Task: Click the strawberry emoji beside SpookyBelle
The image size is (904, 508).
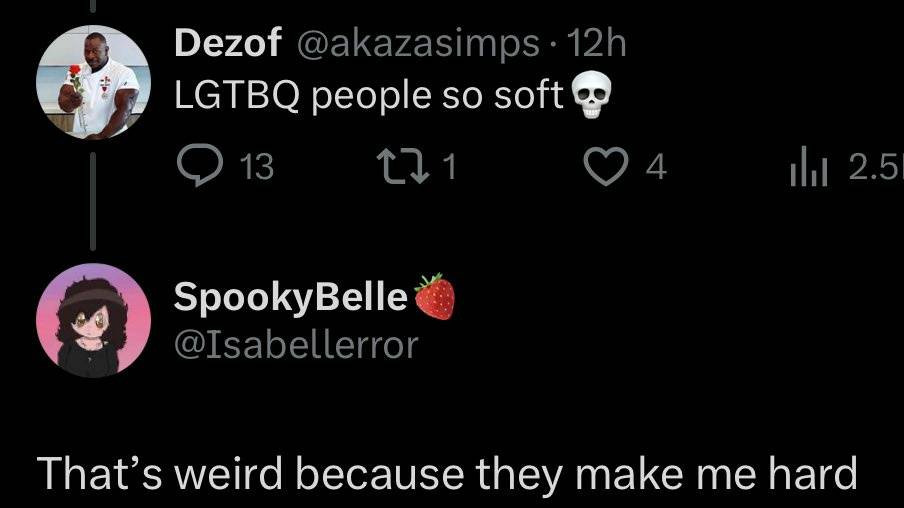Action: click(435, 296)
